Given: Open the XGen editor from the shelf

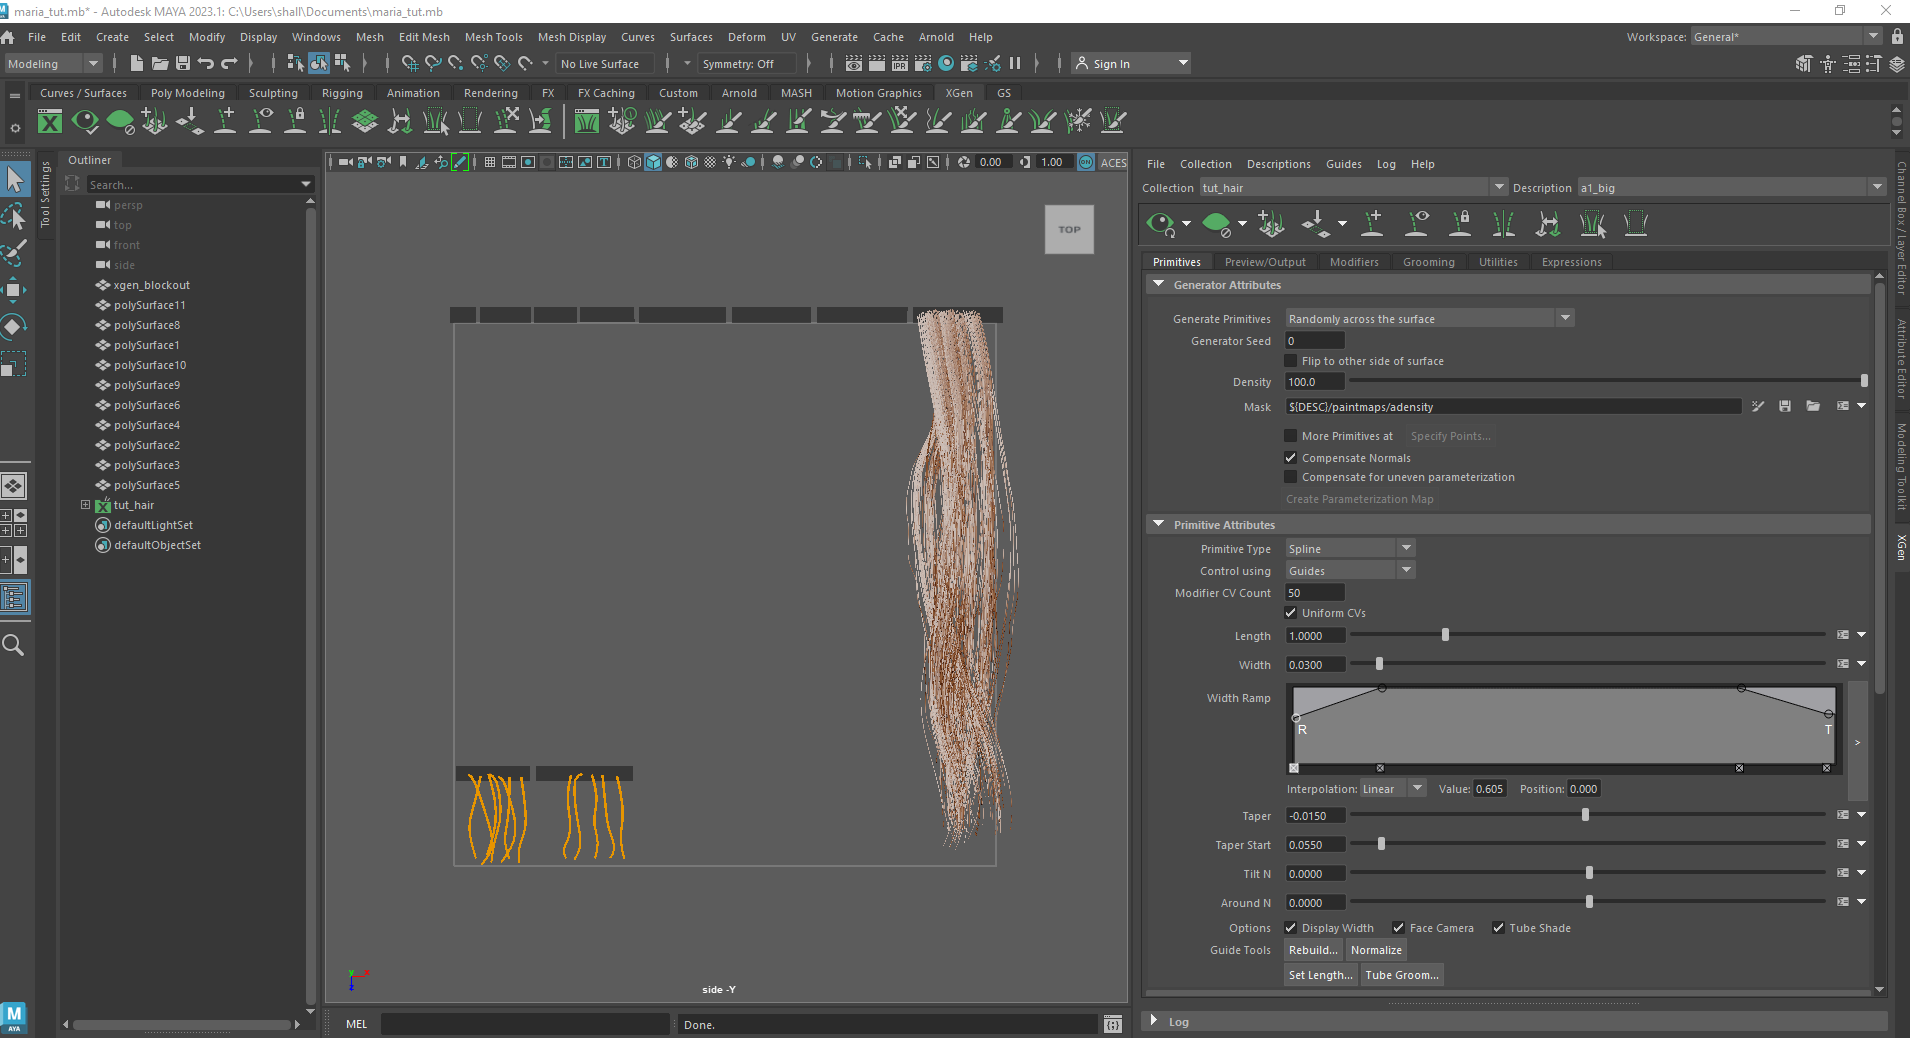Looking at the screenshot, I should [49, 121].
